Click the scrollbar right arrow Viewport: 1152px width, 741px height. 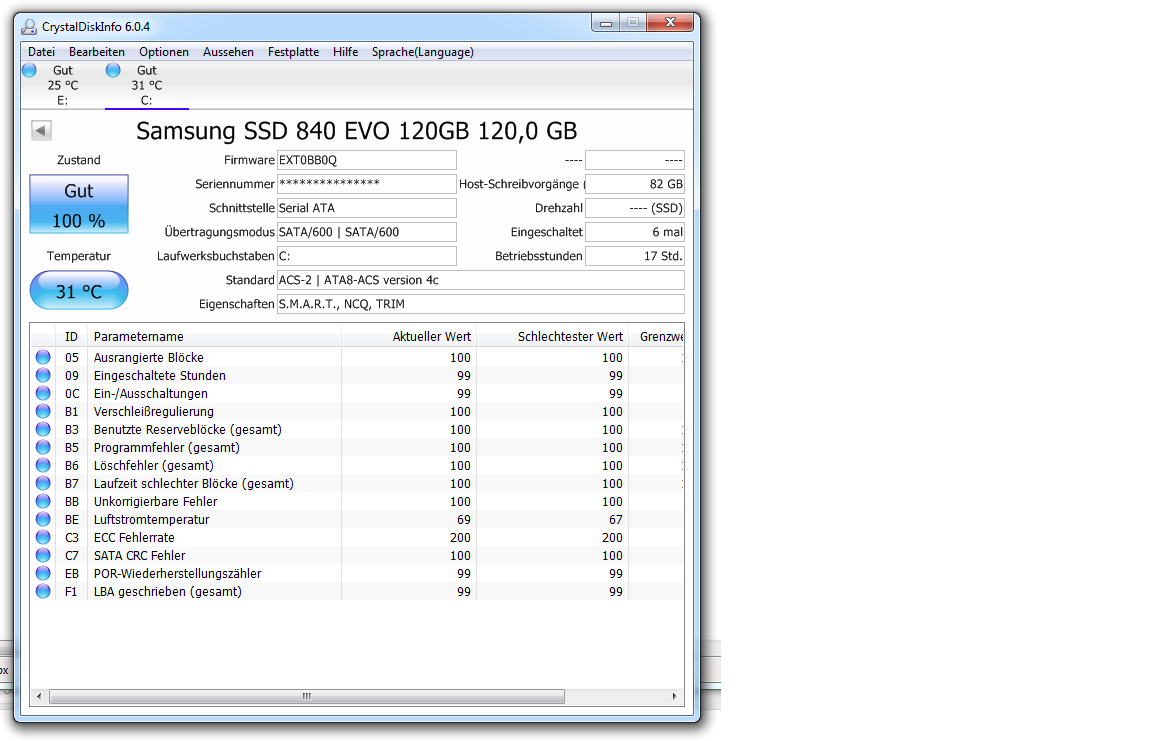(674, 696)
